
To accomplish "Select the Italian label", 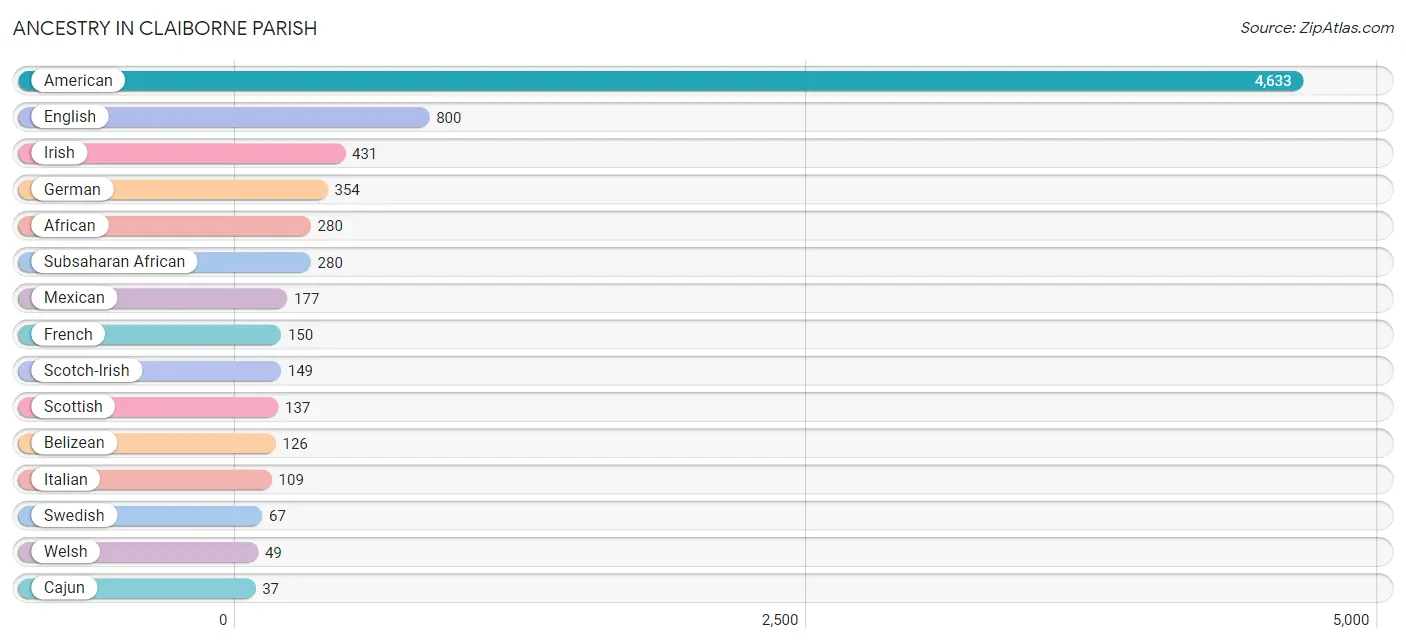I will point(66,479).
